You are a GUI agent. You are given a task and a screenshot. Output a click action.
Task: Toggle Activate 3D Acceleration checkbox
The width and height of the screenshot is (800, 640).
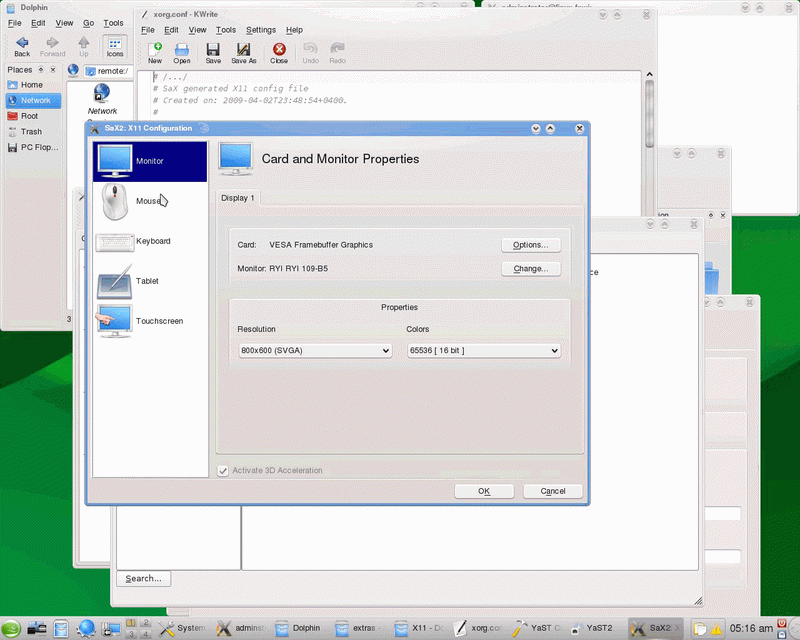click(x=223, y=471)
